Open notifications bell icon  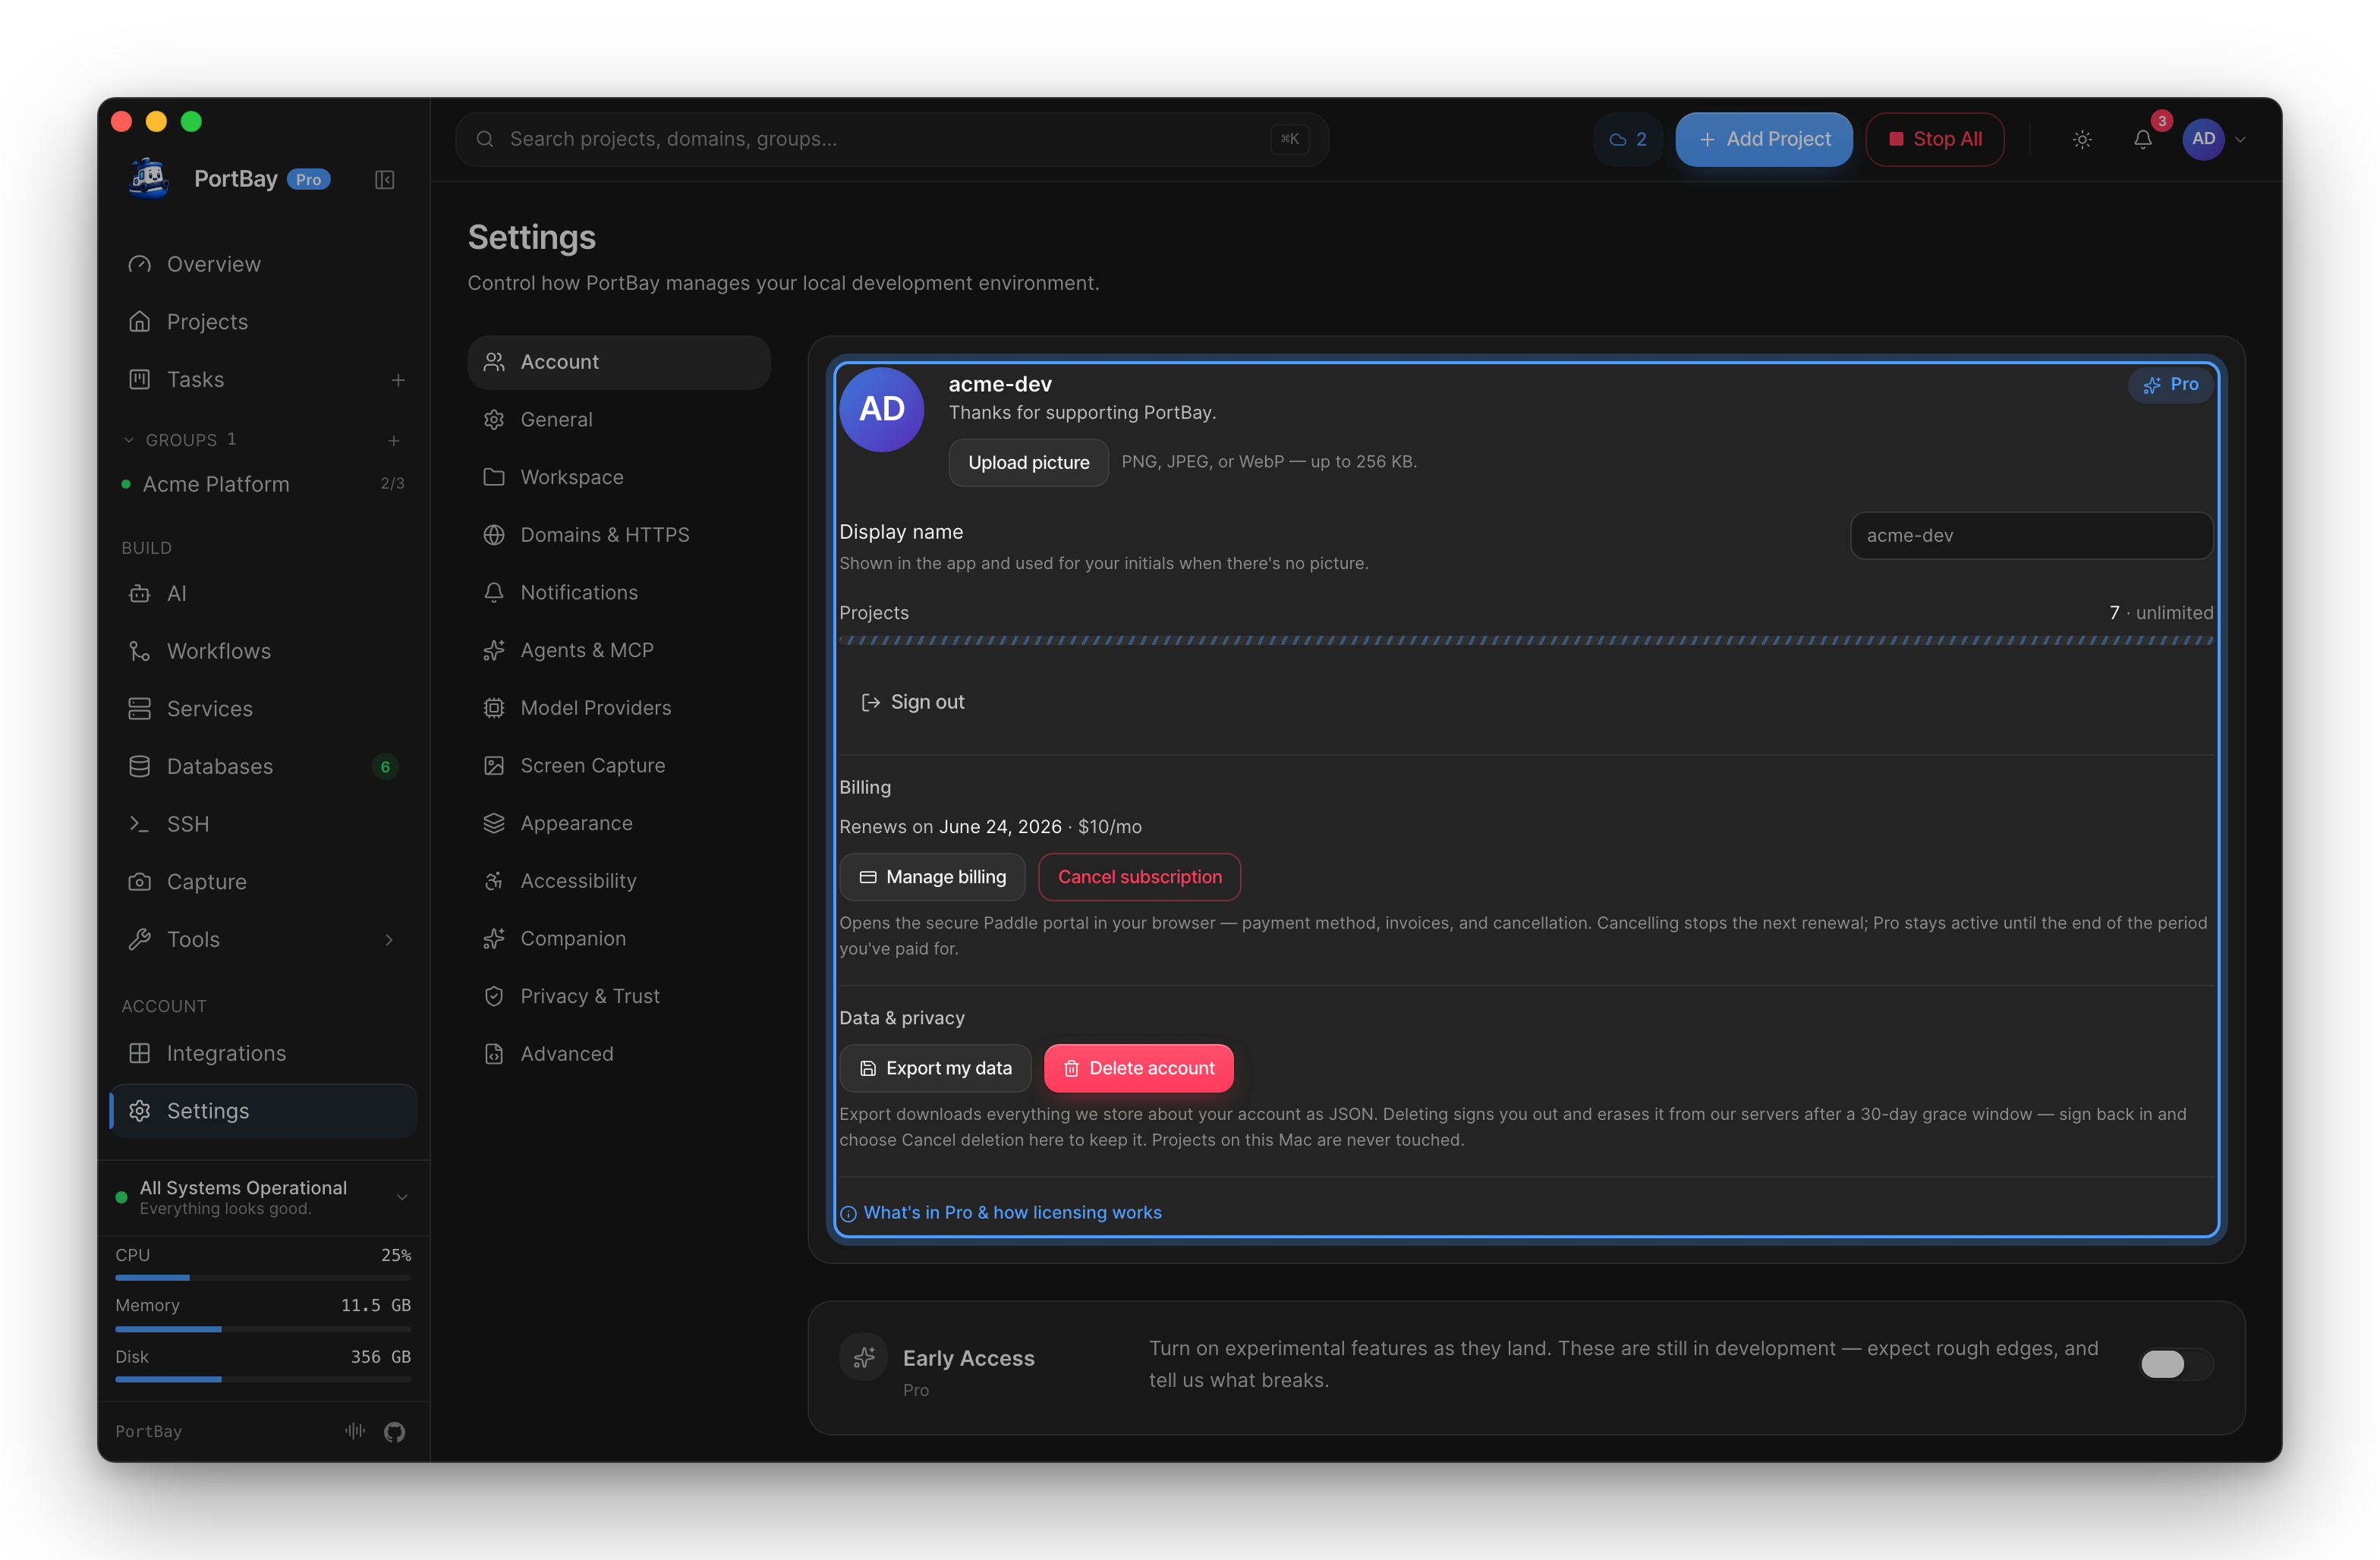pos(2143,139)
